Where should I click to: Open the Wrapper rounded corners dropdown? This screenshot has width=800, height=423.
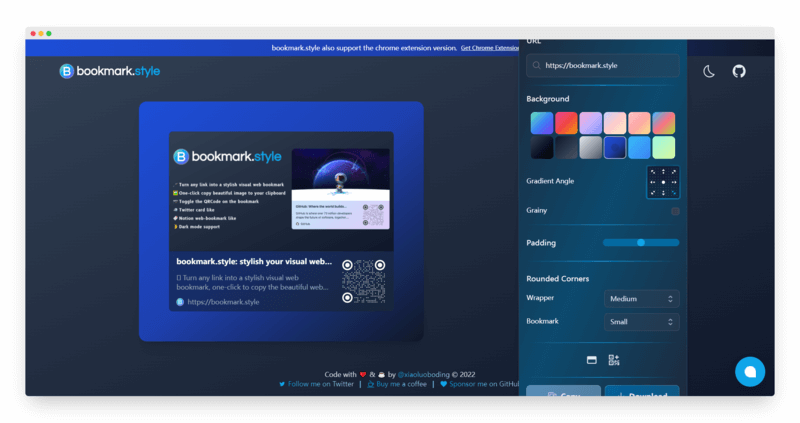[x=642, y=298]
